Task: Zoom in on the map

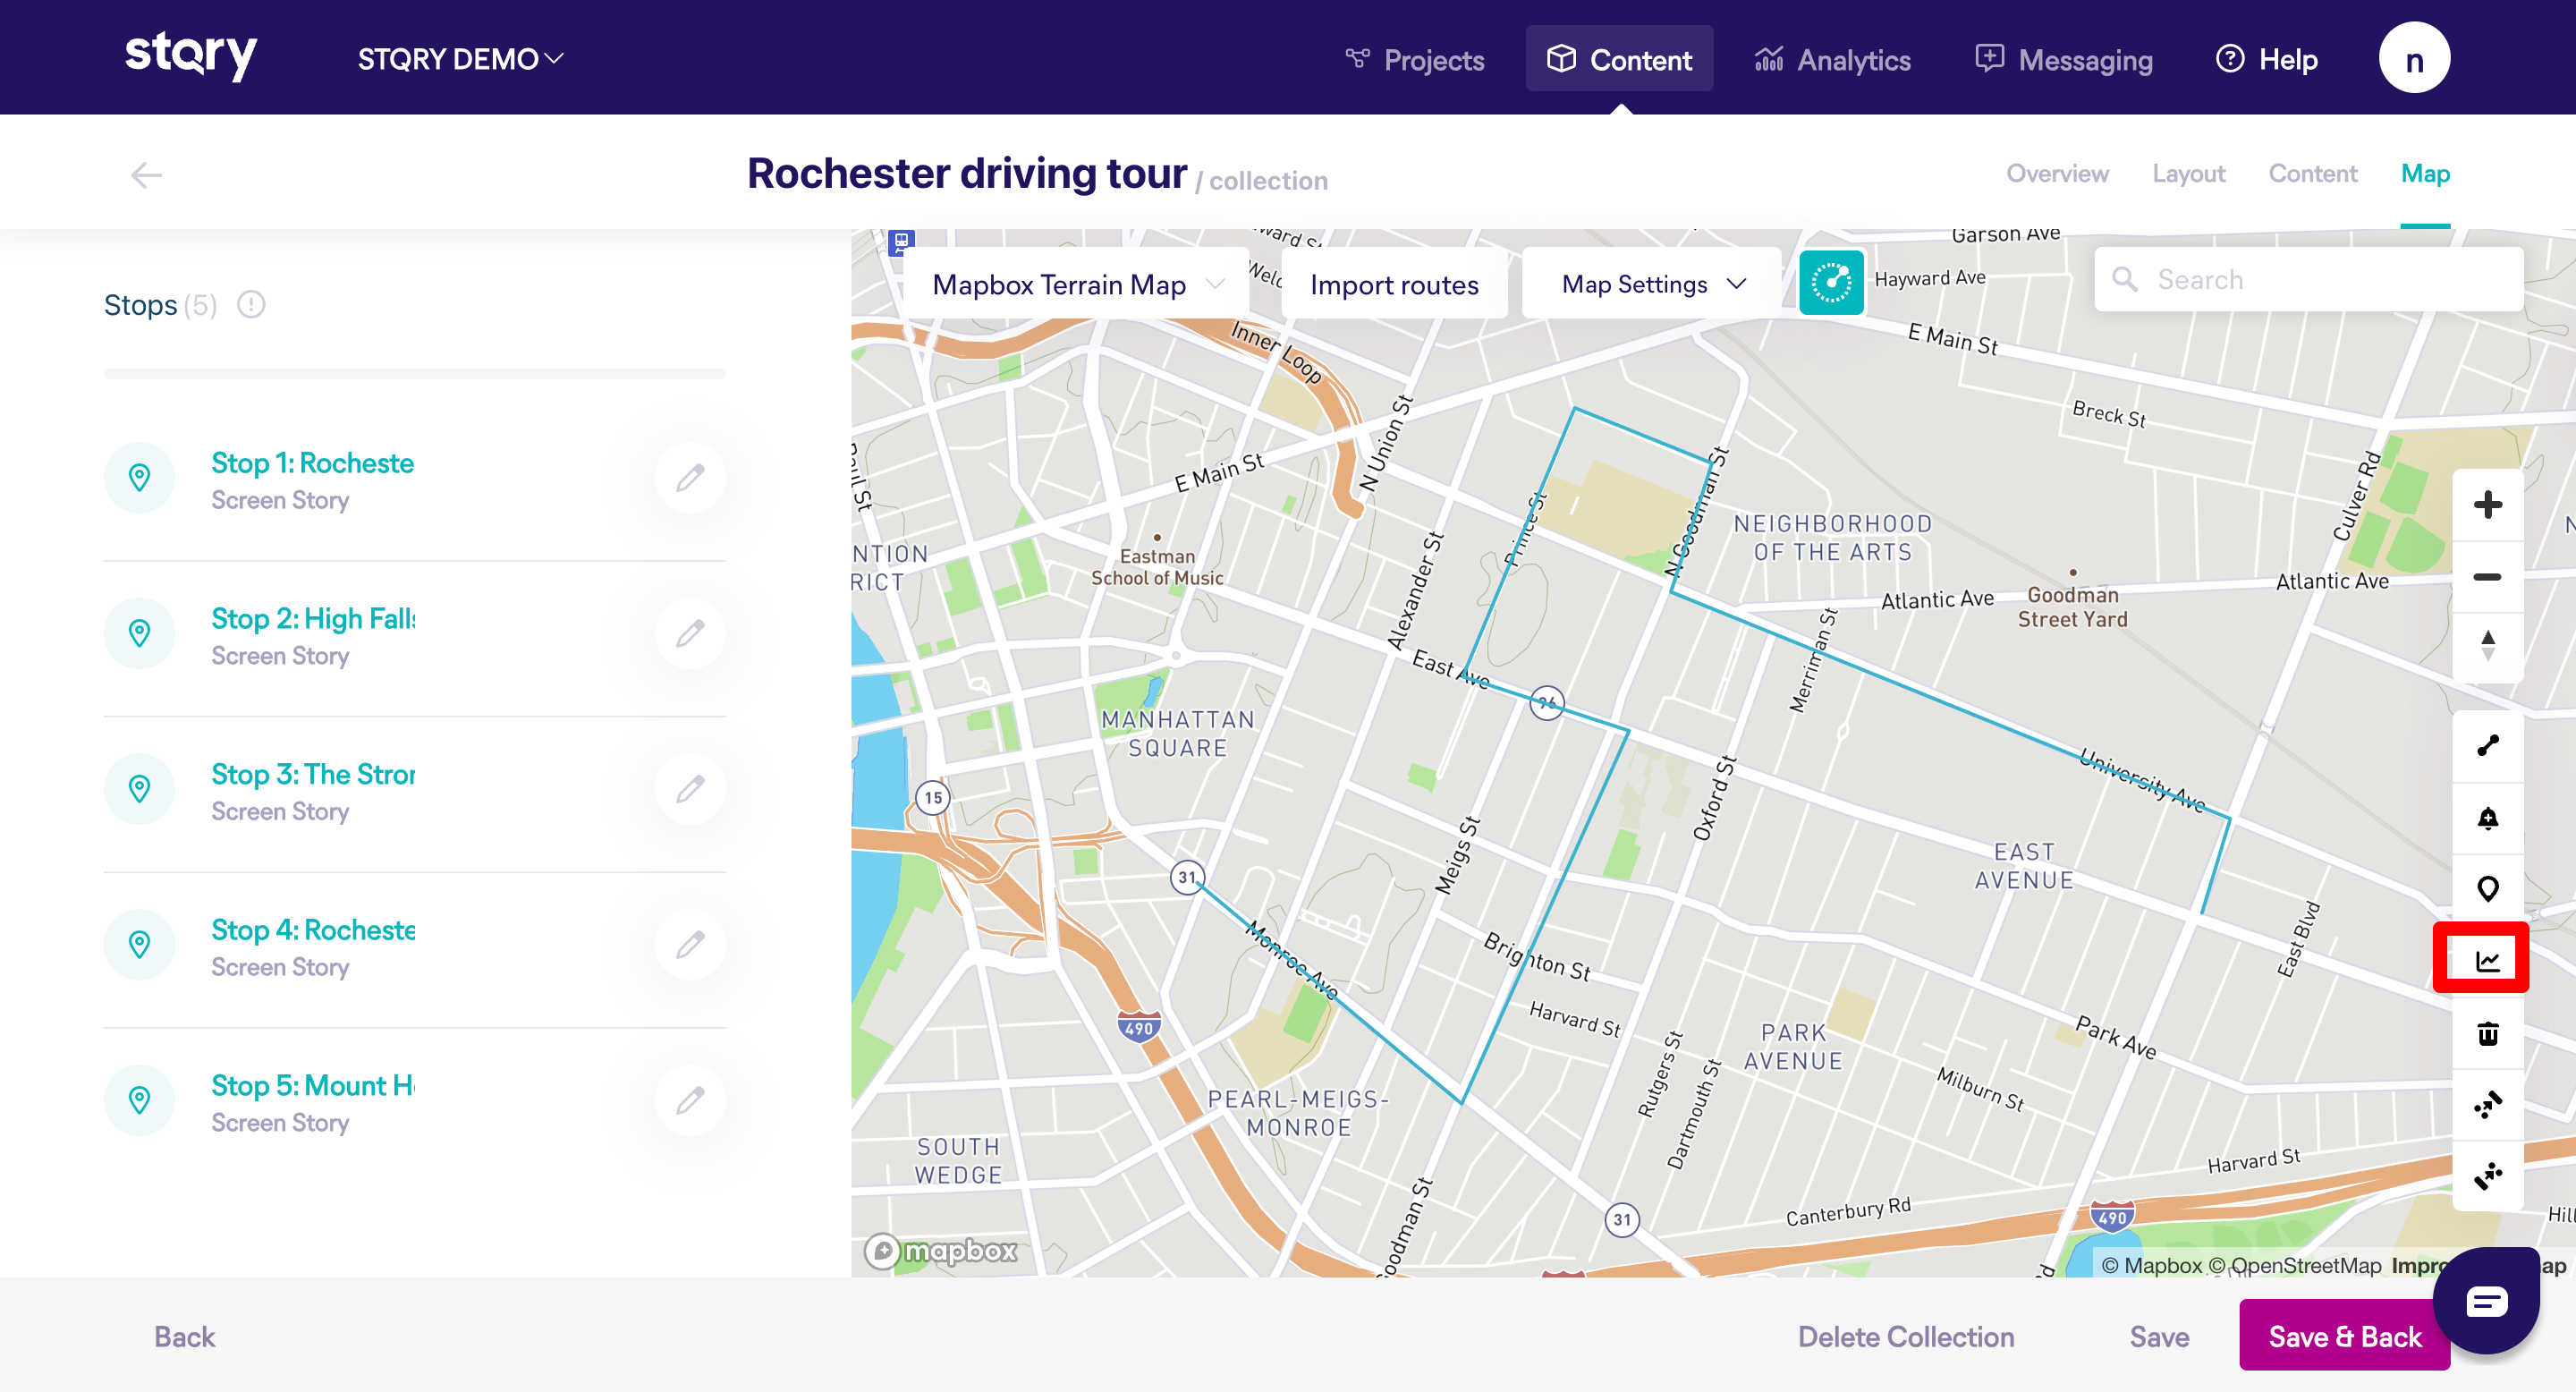Action: tap(2487, 504)
